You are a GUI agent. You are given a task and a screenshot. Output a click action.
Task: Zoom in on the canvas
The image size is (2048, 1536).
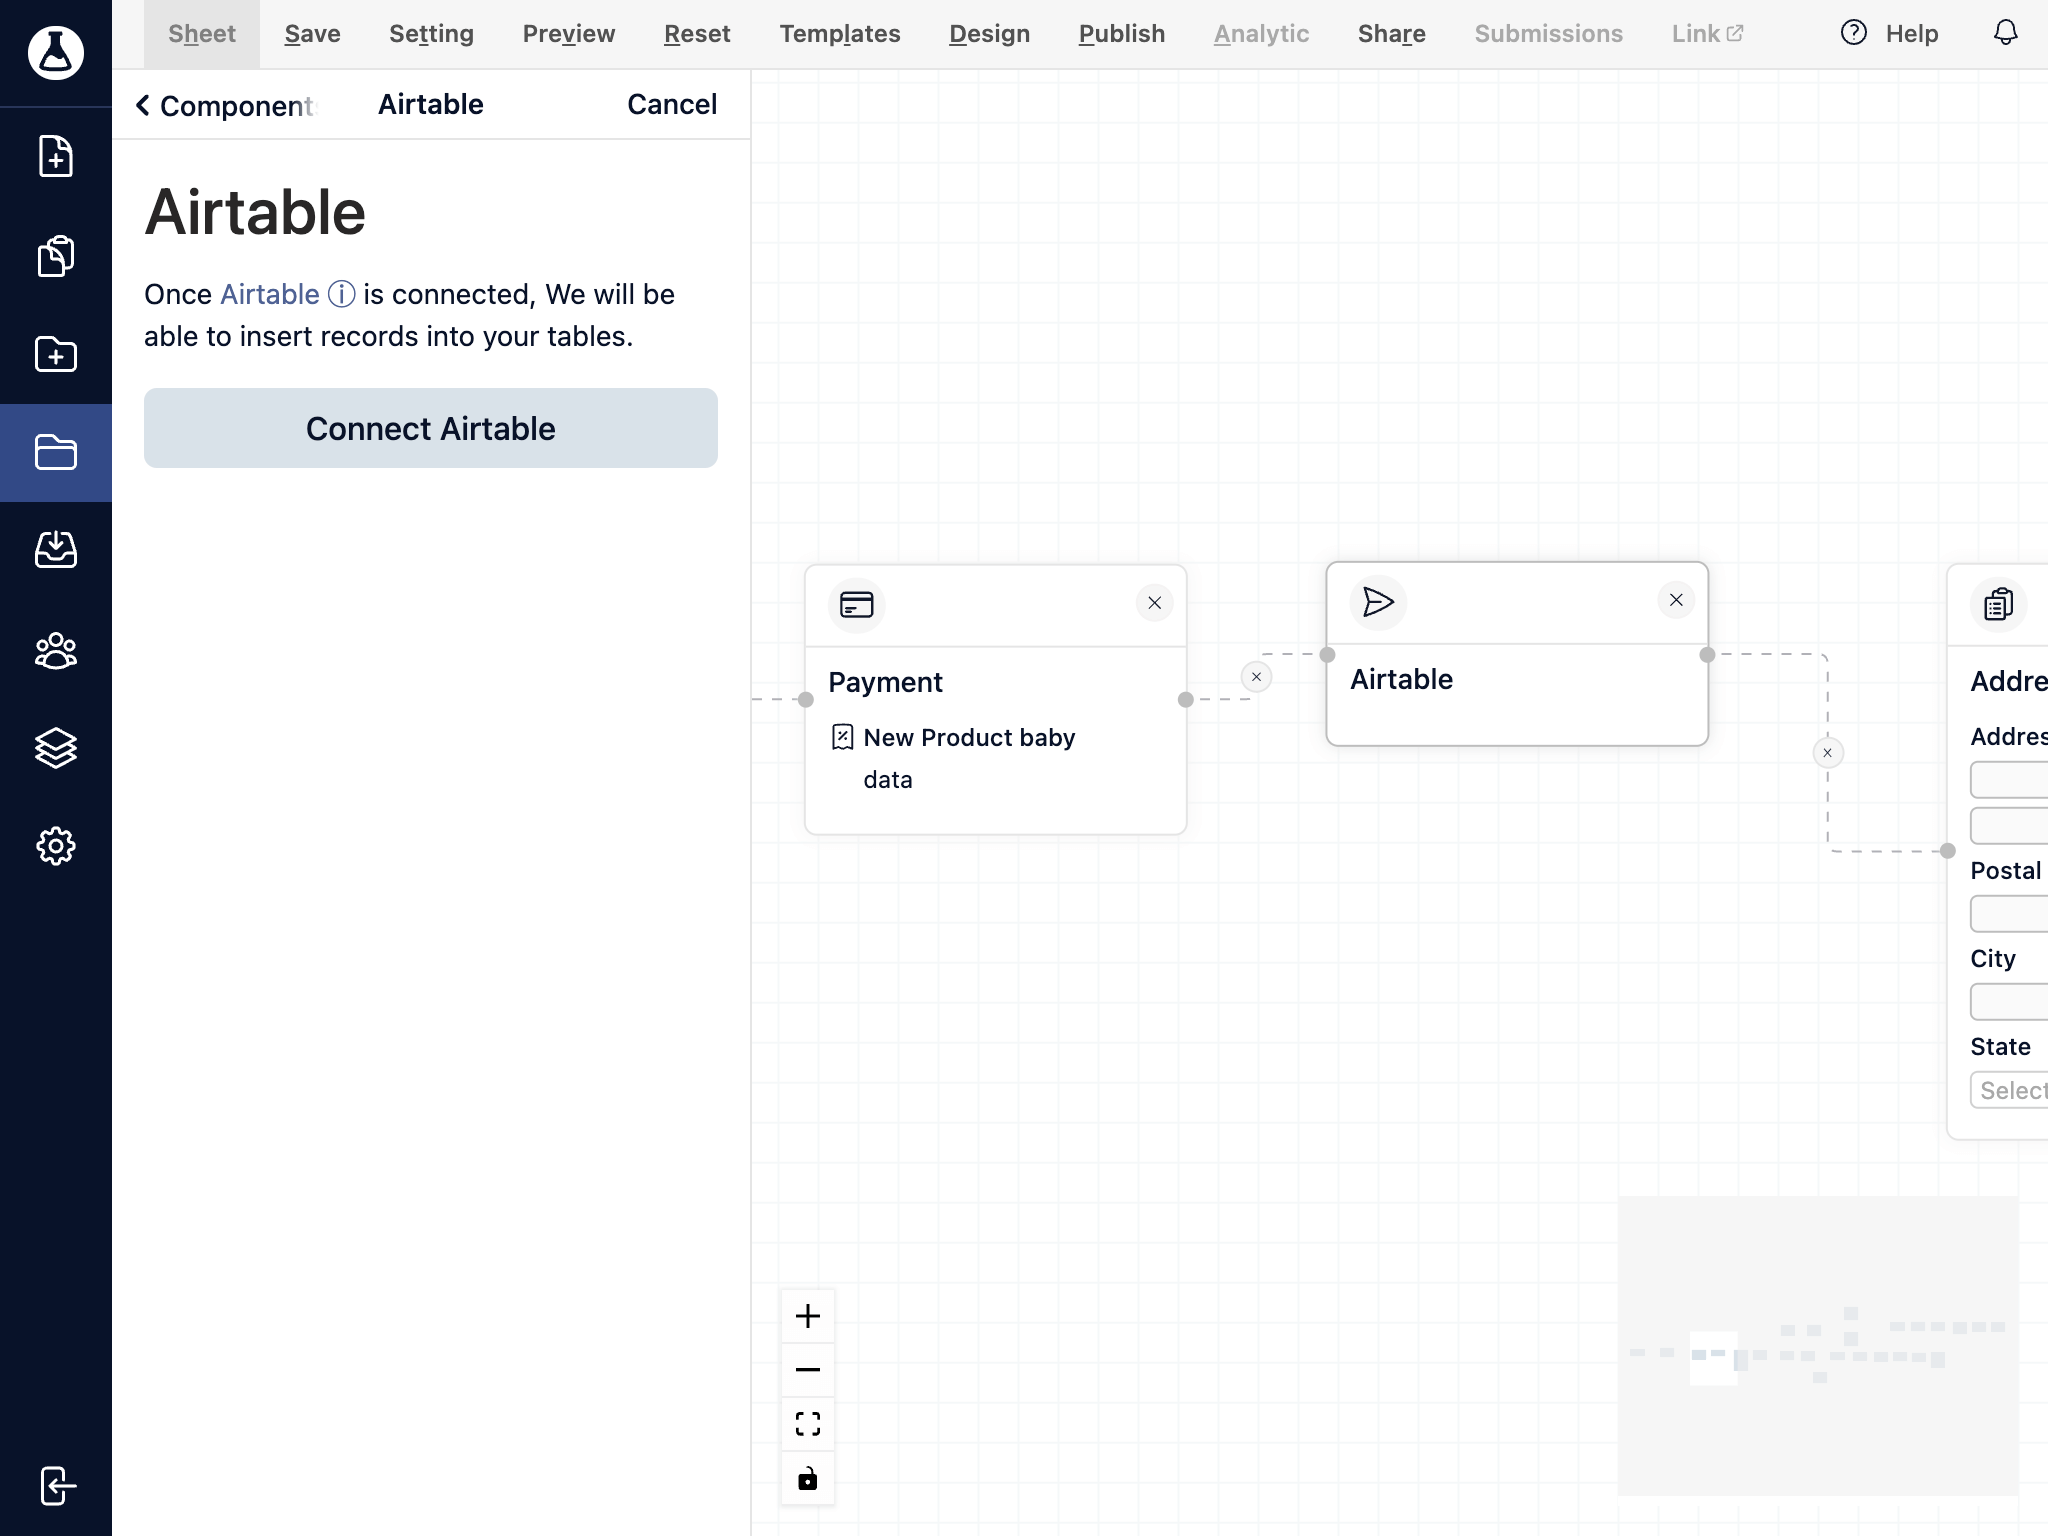tap(807, 1316)
